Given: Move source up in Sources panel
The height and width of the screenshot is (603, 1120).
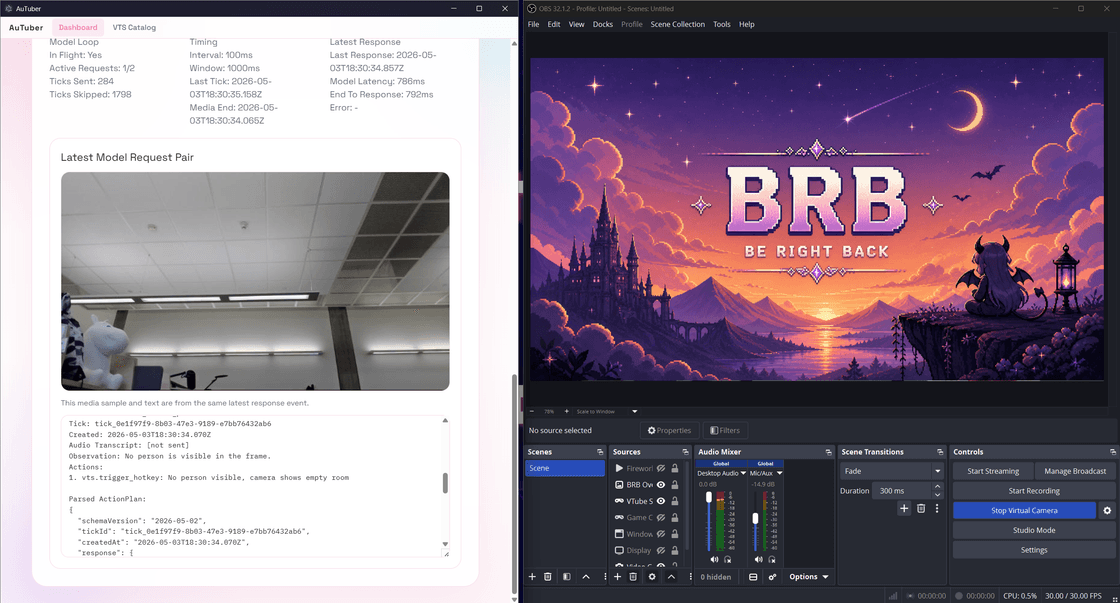Looking at the screenshot, I should coord(671,577).
